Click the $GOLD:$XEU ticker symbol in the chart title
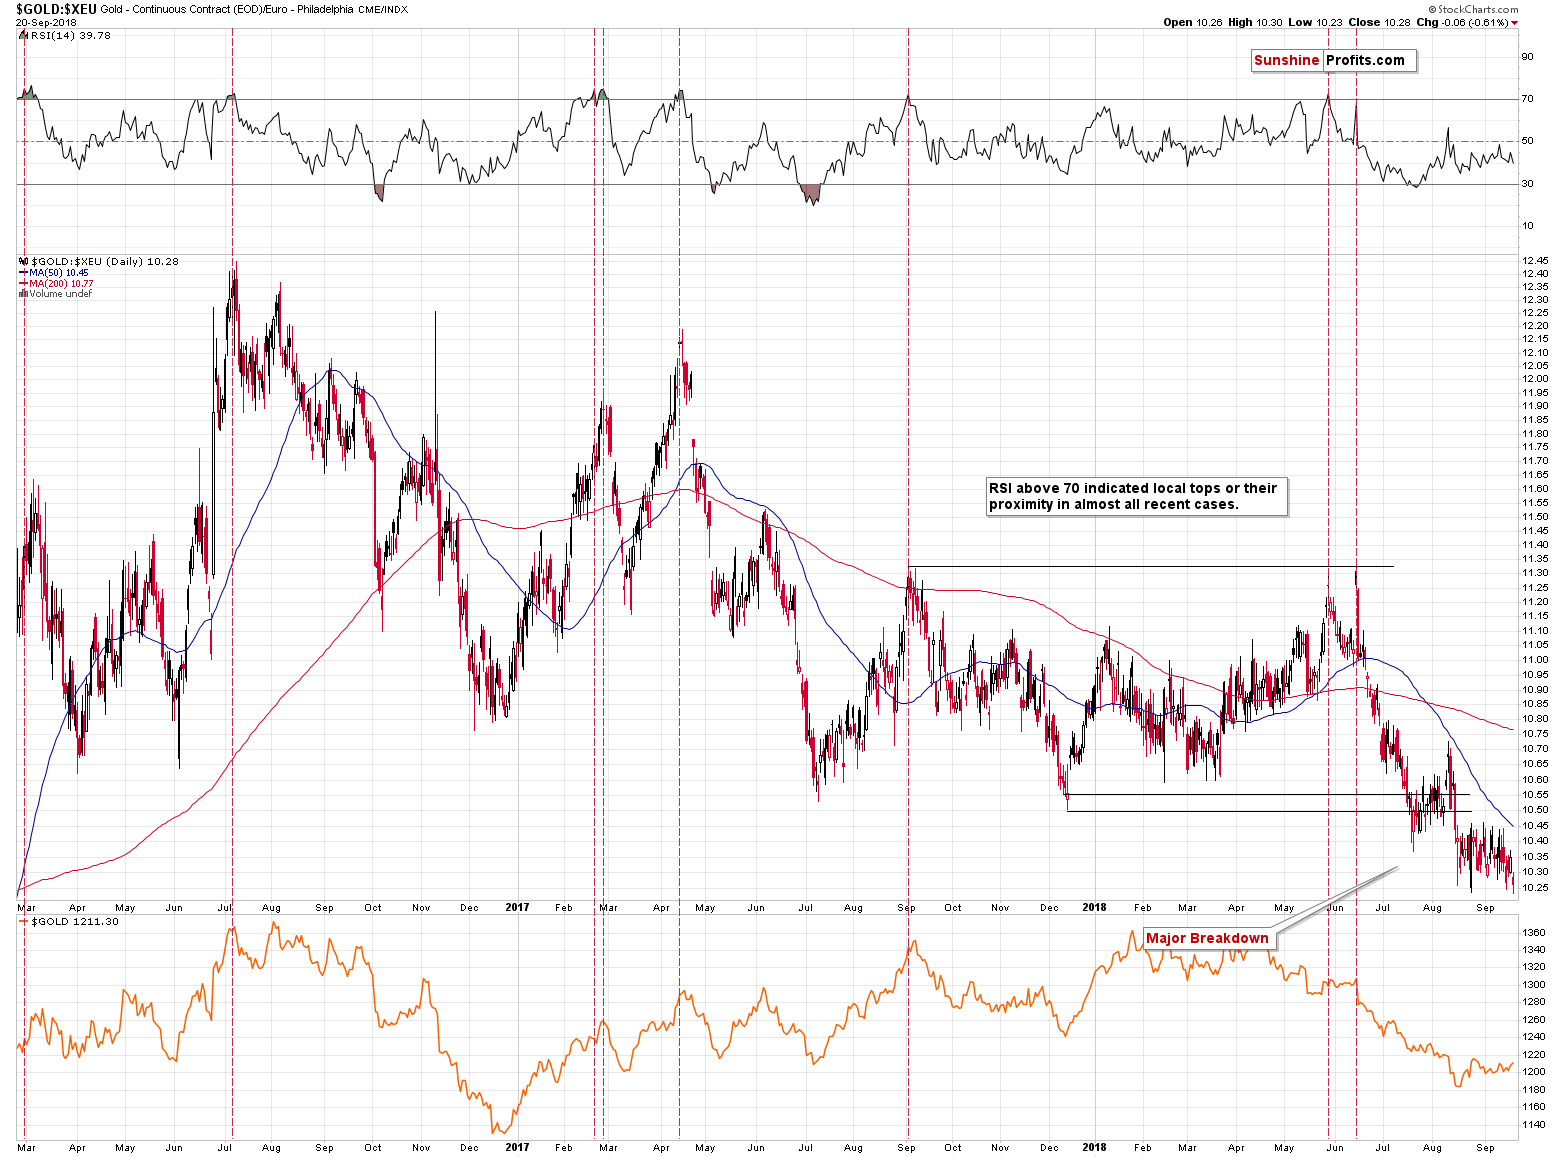Image resolution: width=1565 pixels, height=1157 pixels. tap(57, 8)
